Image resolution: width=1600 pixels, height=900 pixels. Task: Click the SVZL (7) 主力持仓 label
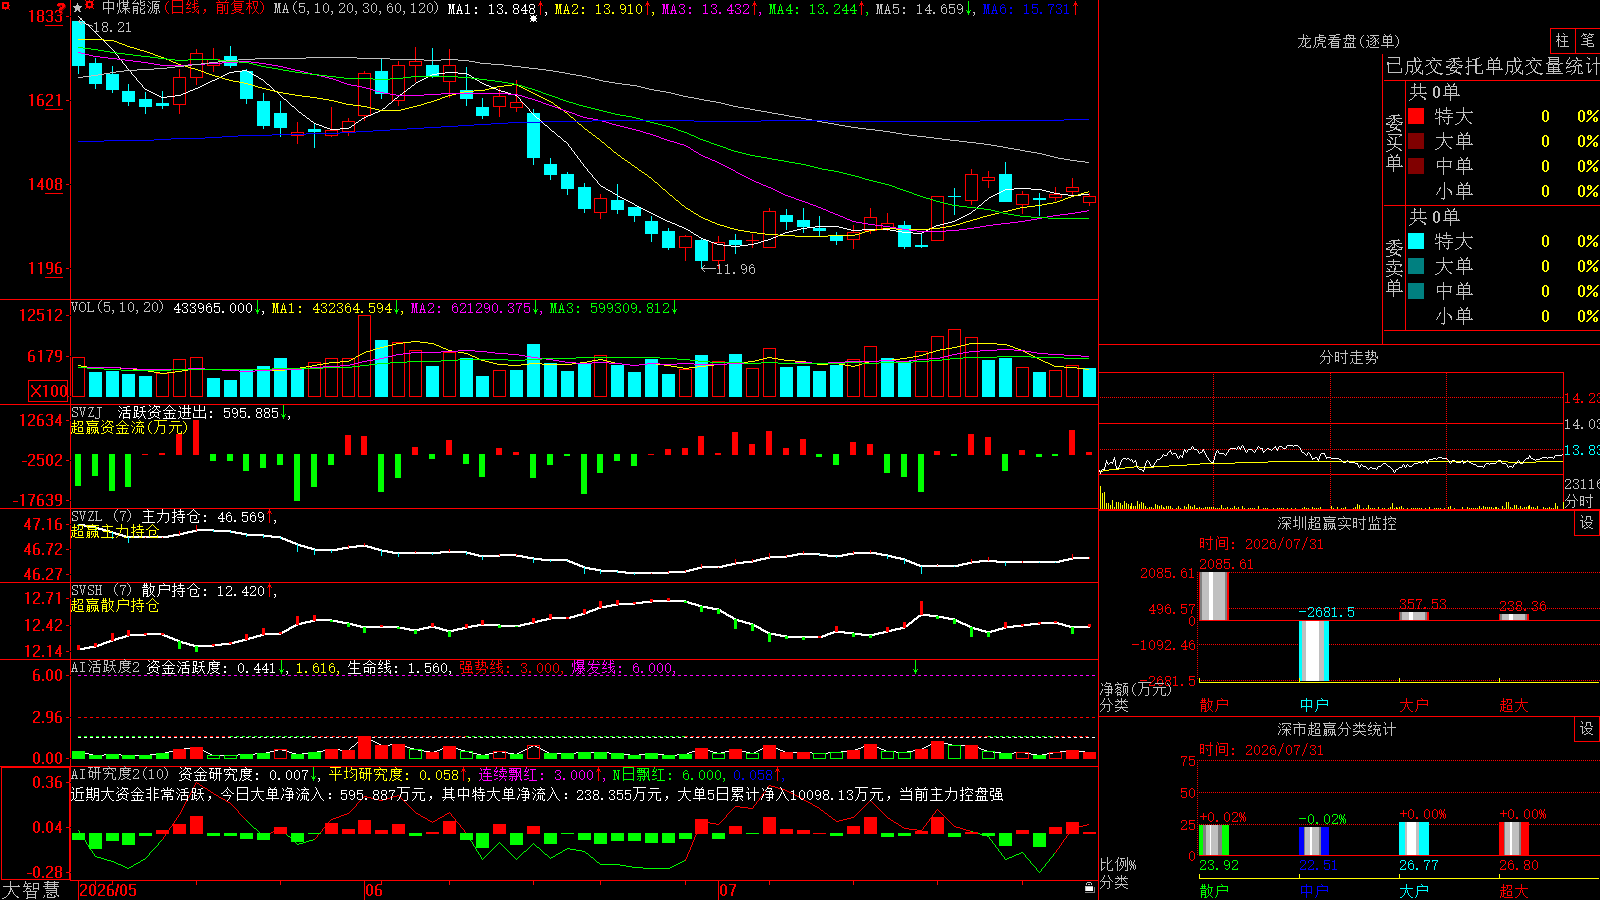coord(140,517)
